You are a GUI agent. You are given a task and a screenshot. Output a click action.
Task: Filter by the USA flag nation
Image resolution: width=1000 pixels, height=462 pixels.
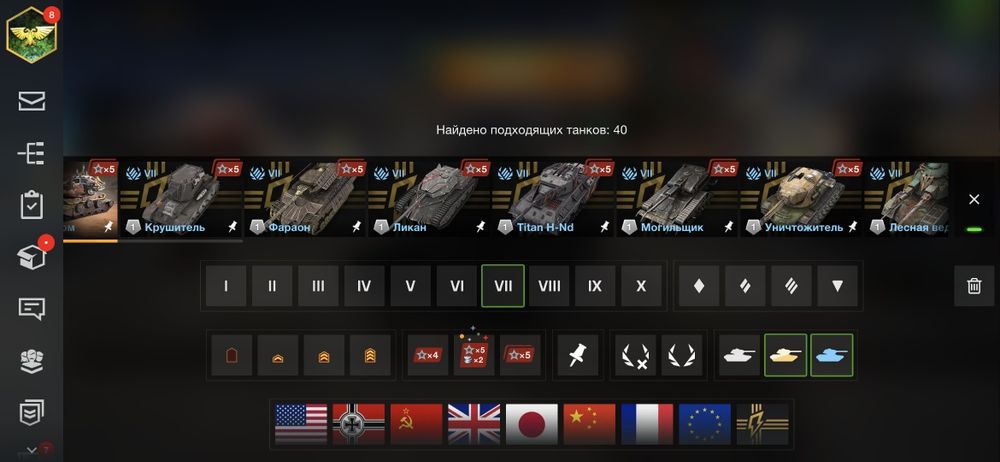[x=300, y=424]
